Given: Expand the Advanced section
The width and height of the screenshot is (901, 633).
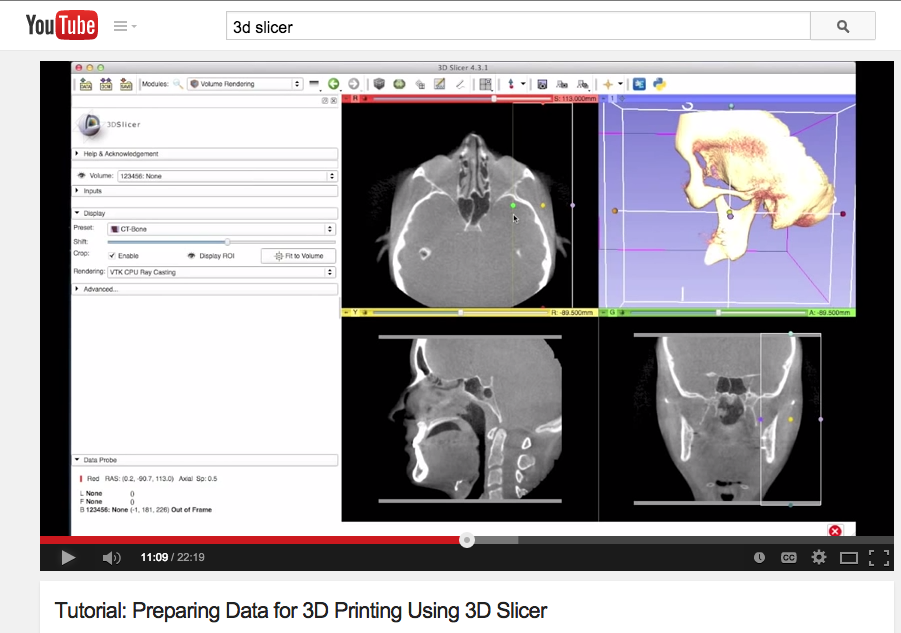Looking at the screenshot, I should point(100,289).
